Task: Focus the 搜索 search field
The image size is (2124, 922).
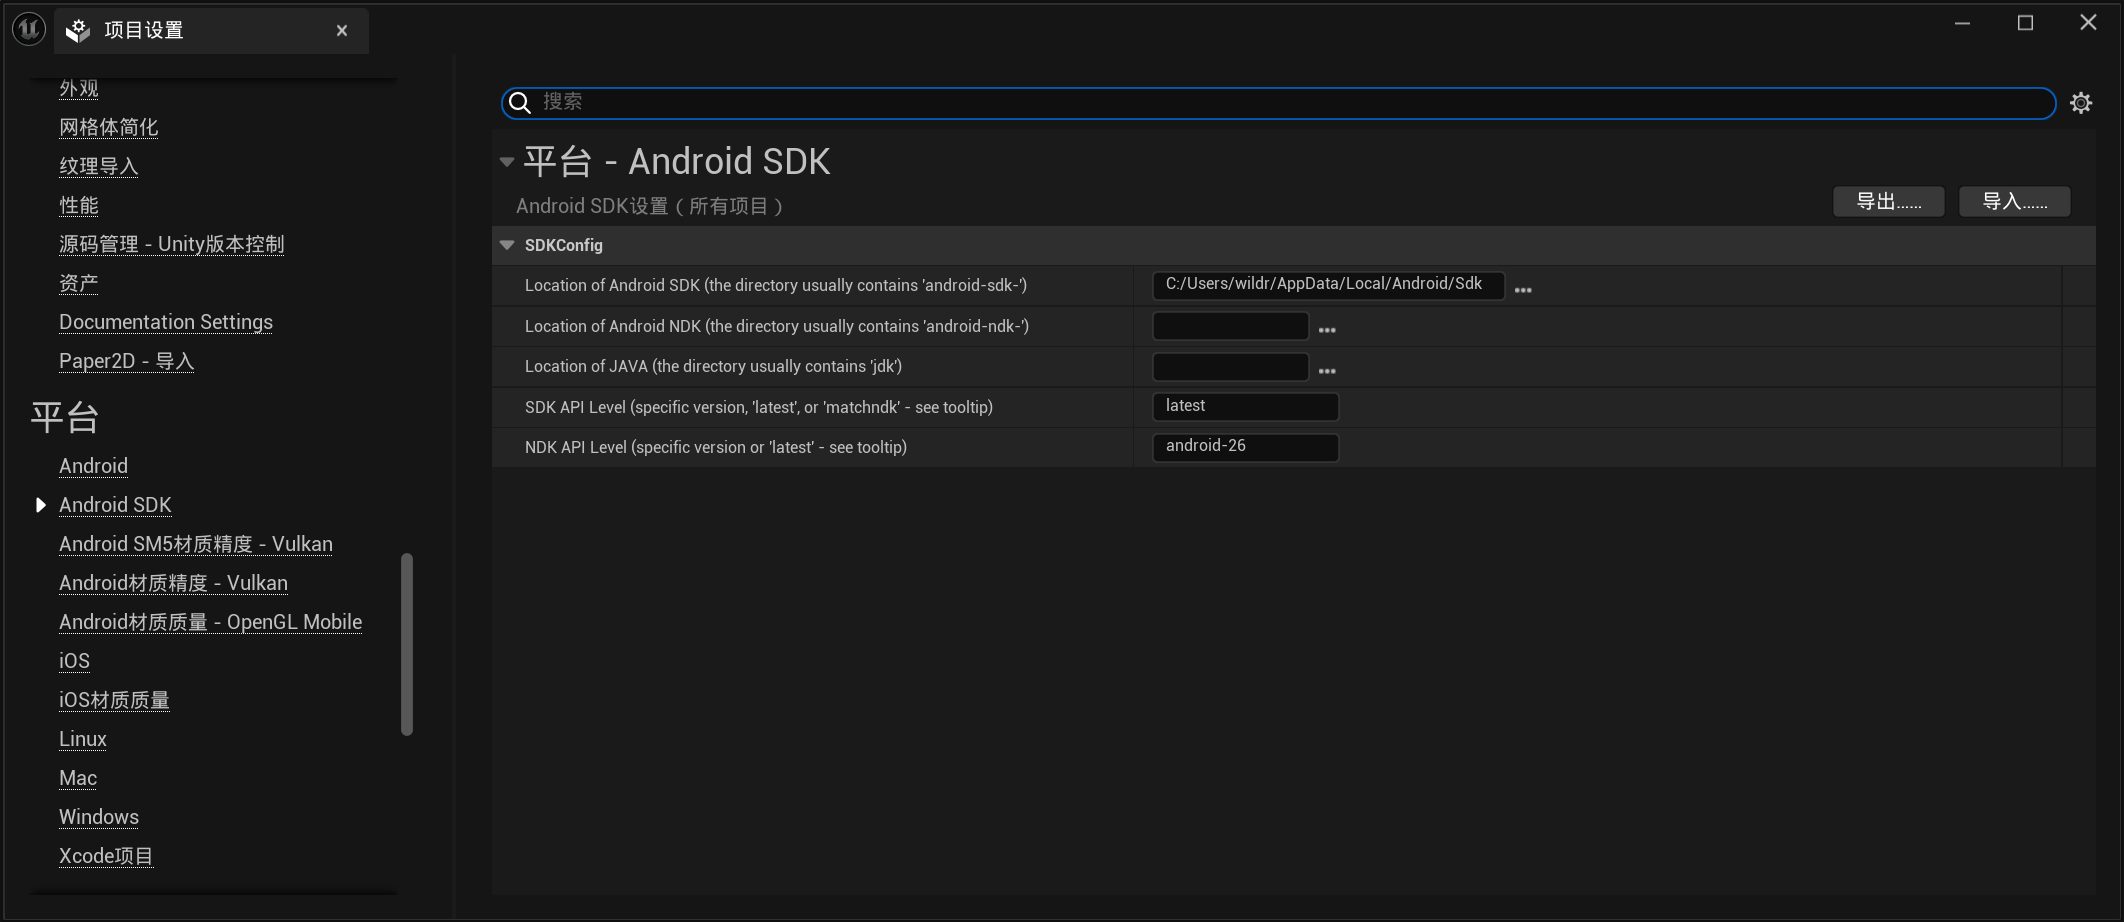Action: tap(1279, 103)
